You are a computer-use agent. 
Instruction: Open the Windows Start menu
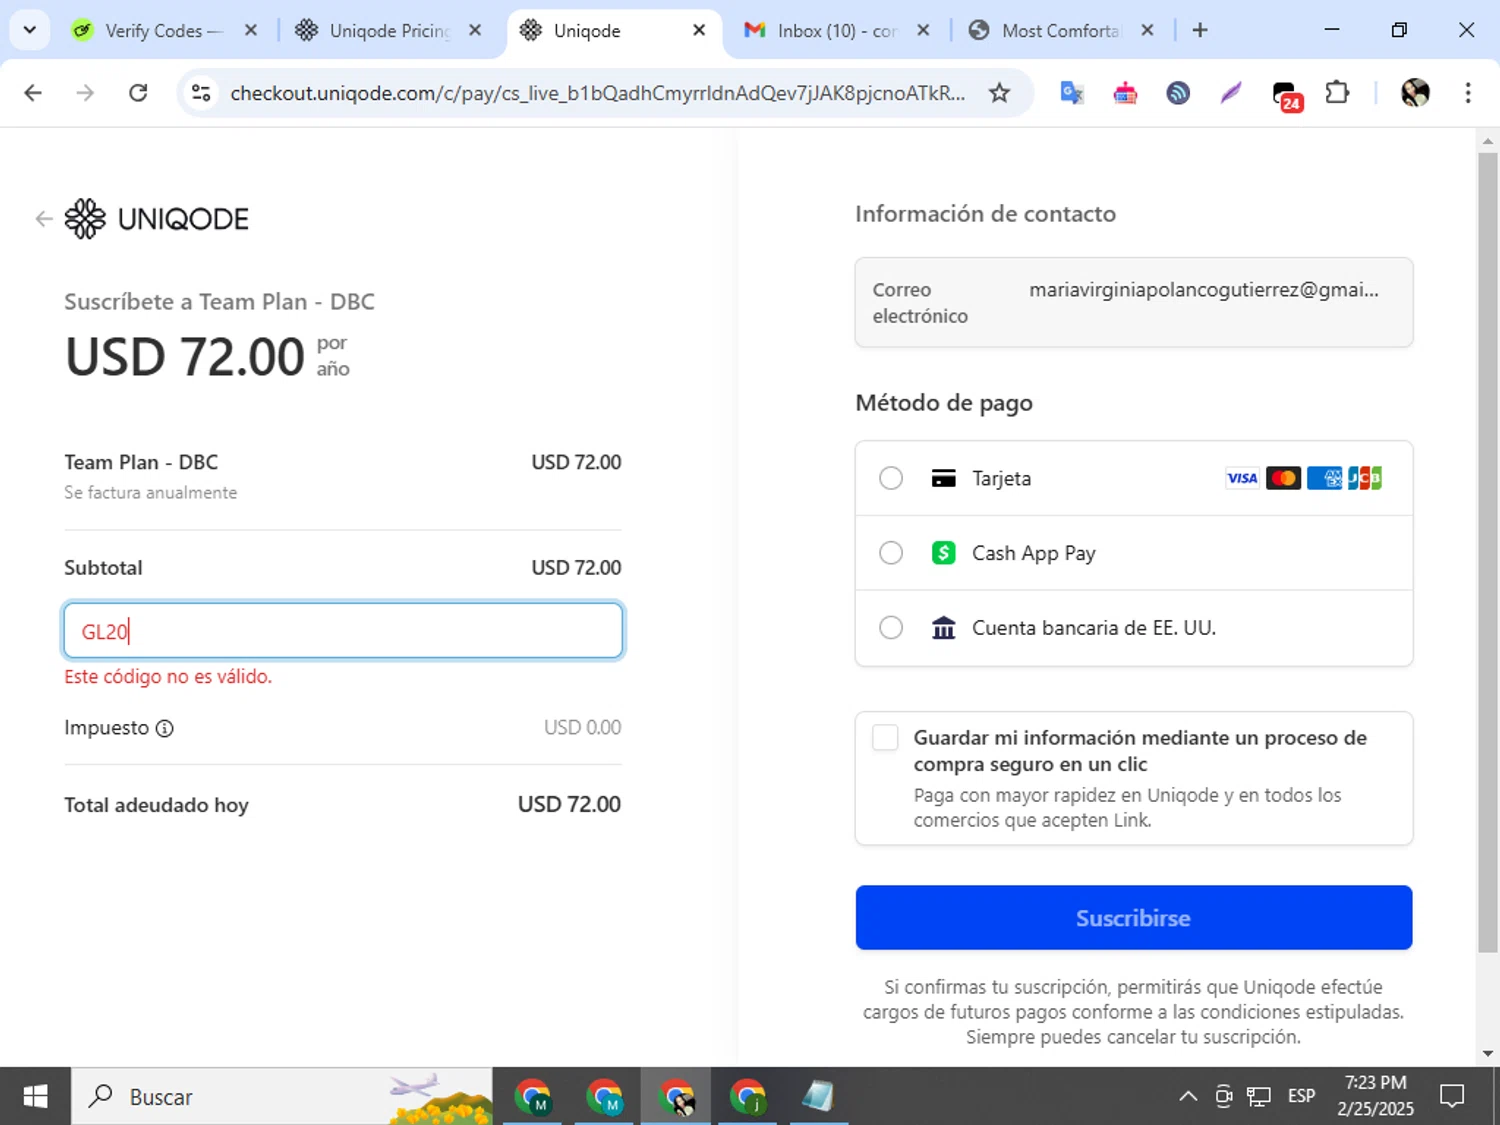click(35, 1096)
